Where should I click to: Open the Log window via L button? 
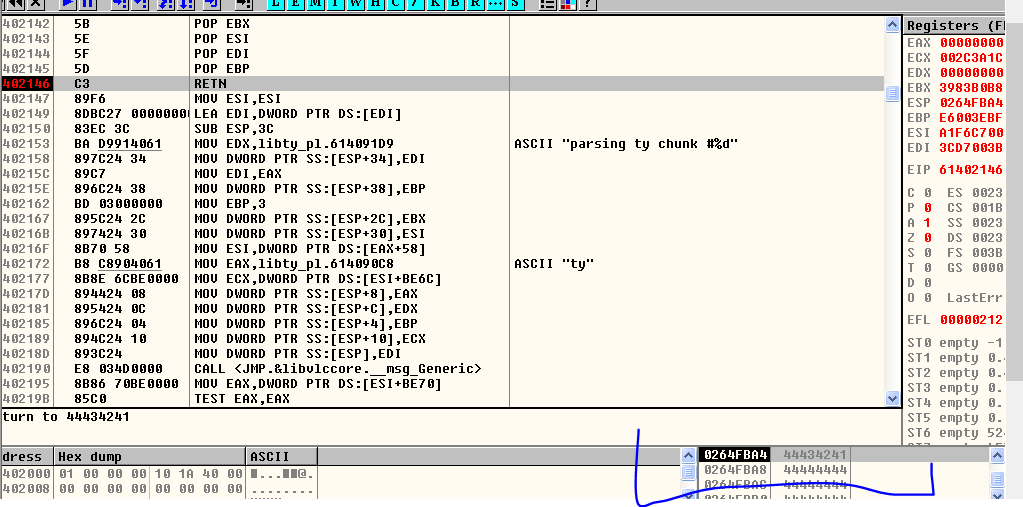click(274, 4)
